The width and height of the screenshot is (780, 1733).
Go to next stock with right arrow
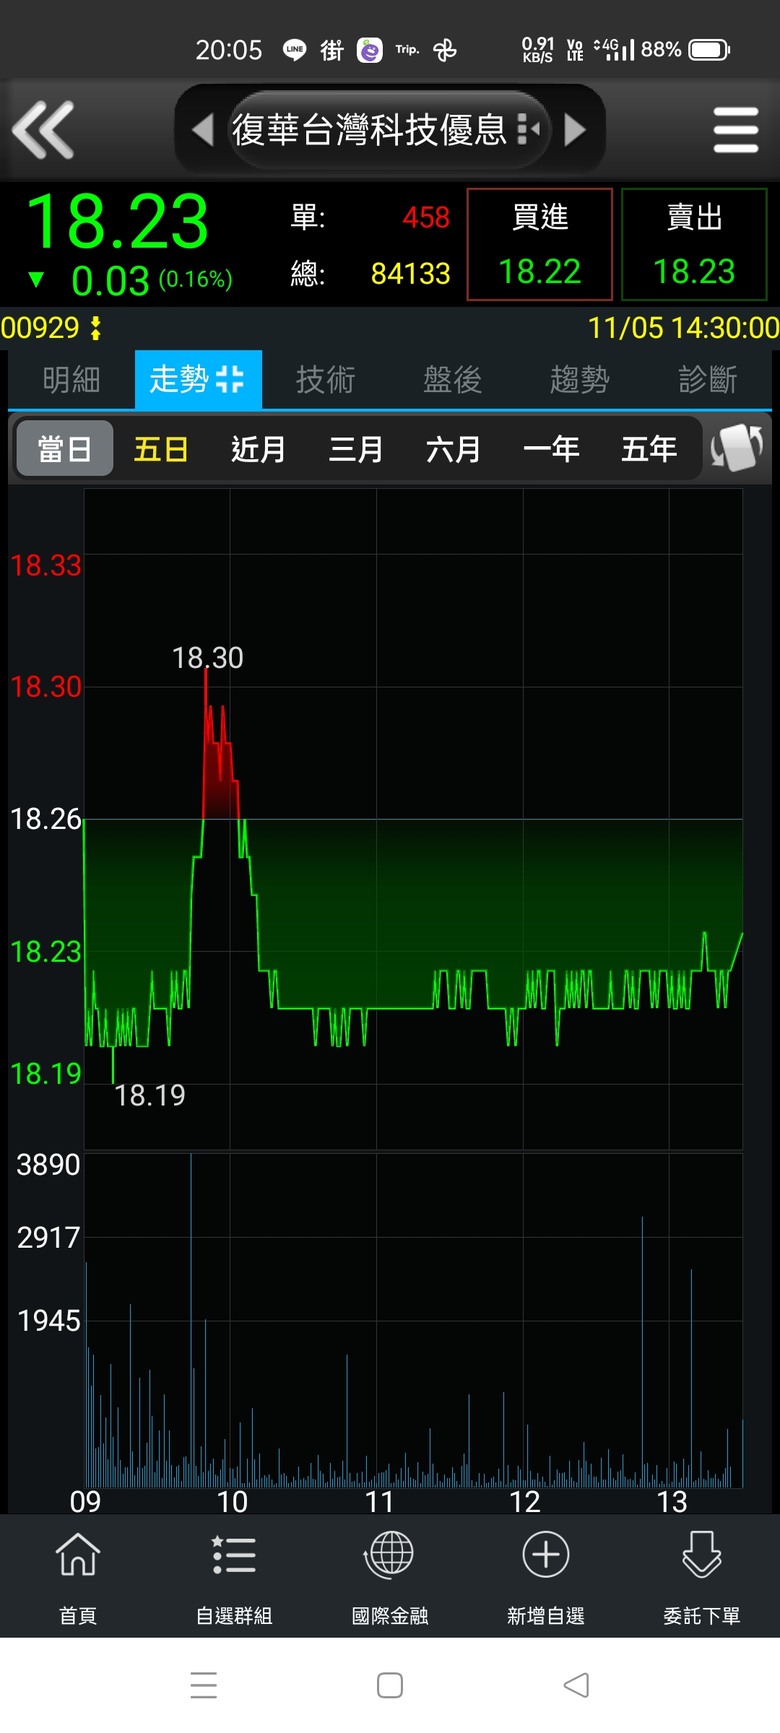(x=575, y=129)
